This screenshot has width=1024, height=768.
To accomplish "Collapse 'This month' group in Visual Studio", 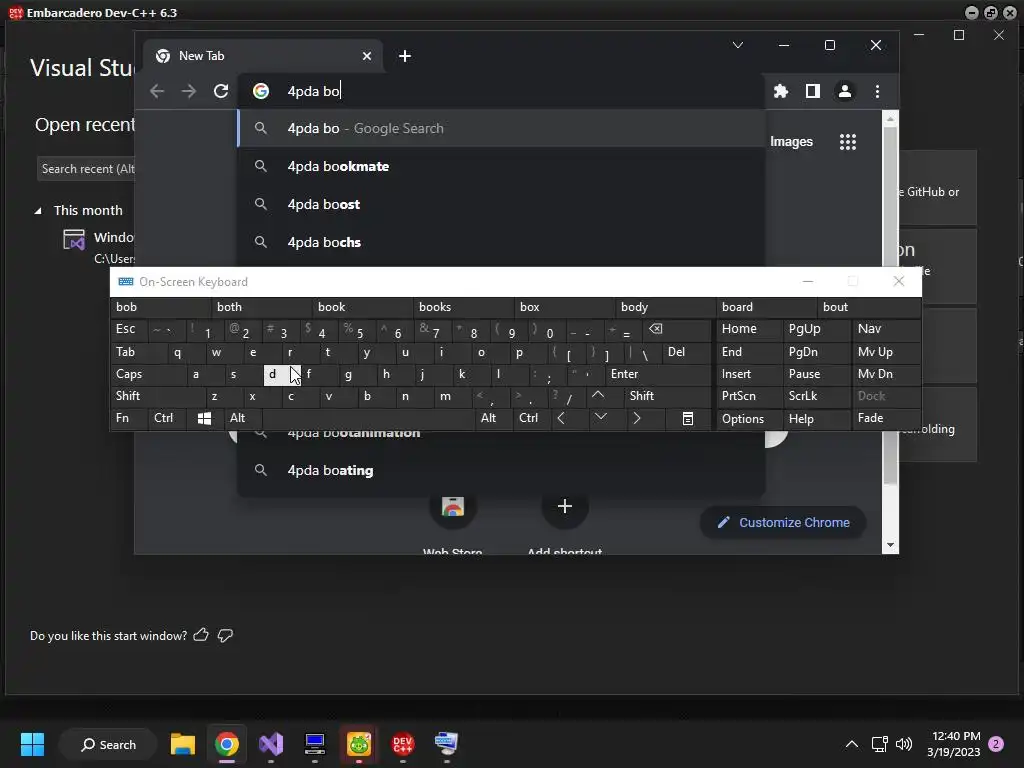I will 38,211.
